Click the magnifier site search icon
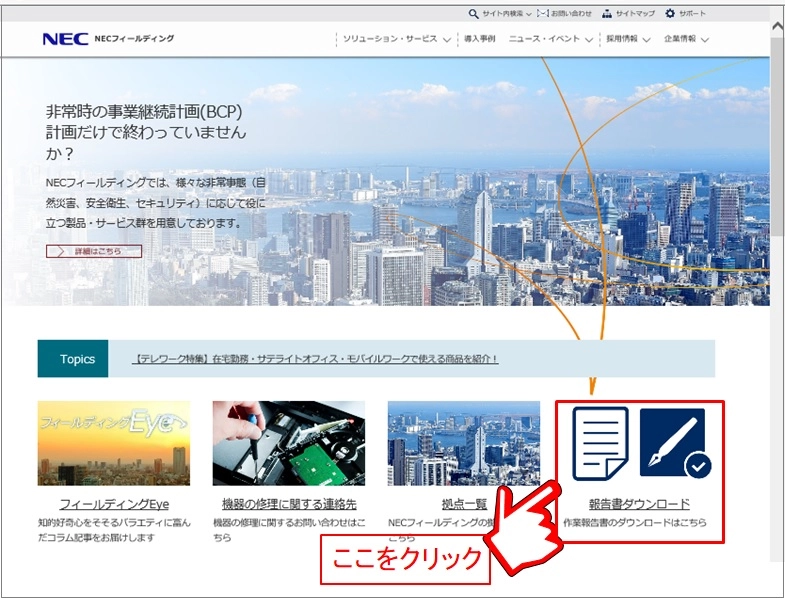The width and height of the screenshot is (785, 598). (x=474, y=14)
